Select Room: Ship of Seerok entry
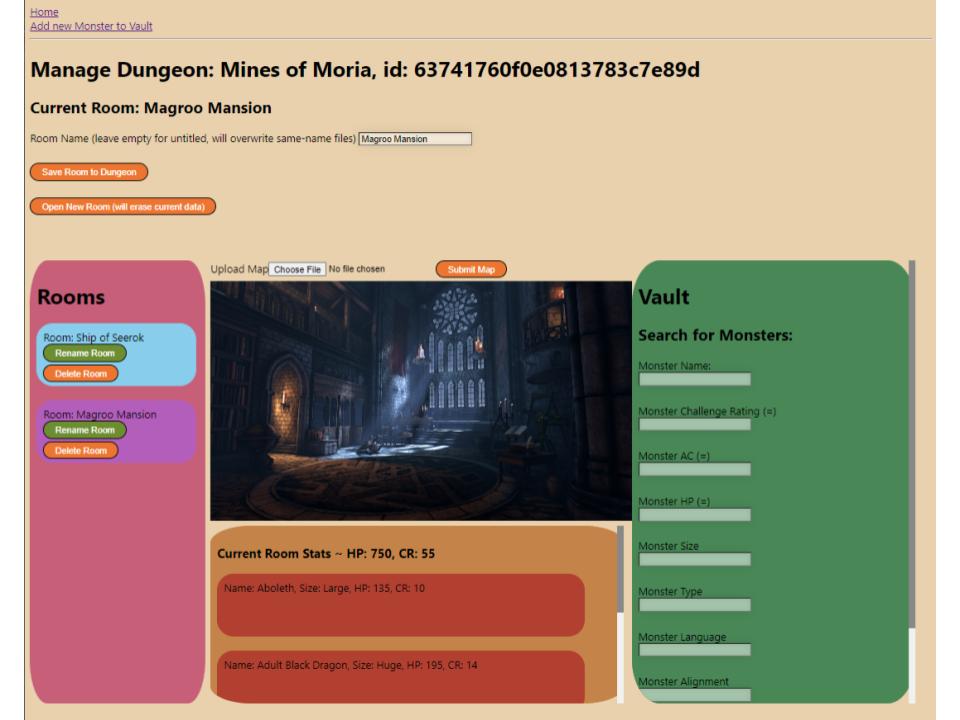The height and width of the screenshot is (720, 960). (116, 354)
